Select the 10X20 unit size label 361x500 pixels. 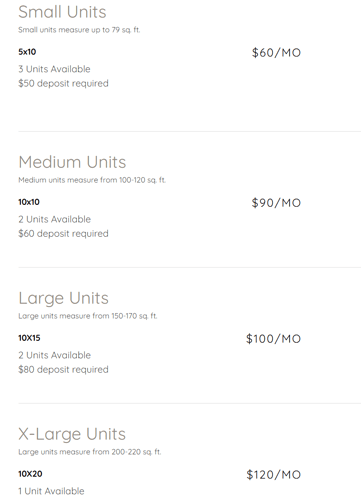[30, 474]
